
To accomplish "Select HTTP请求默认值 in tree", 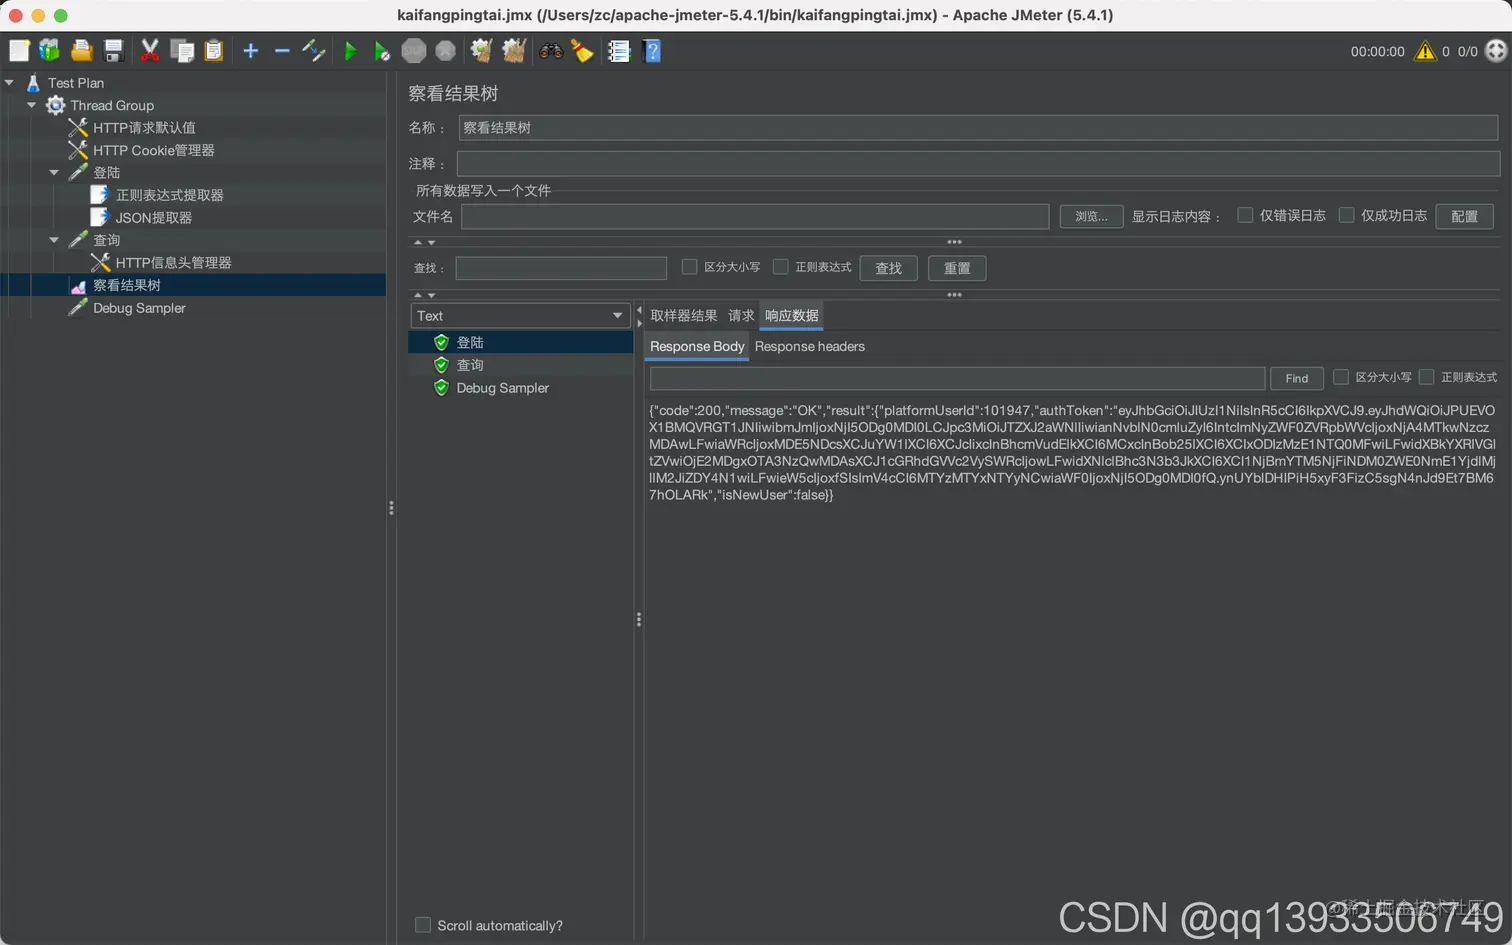I will pos(144,128).
